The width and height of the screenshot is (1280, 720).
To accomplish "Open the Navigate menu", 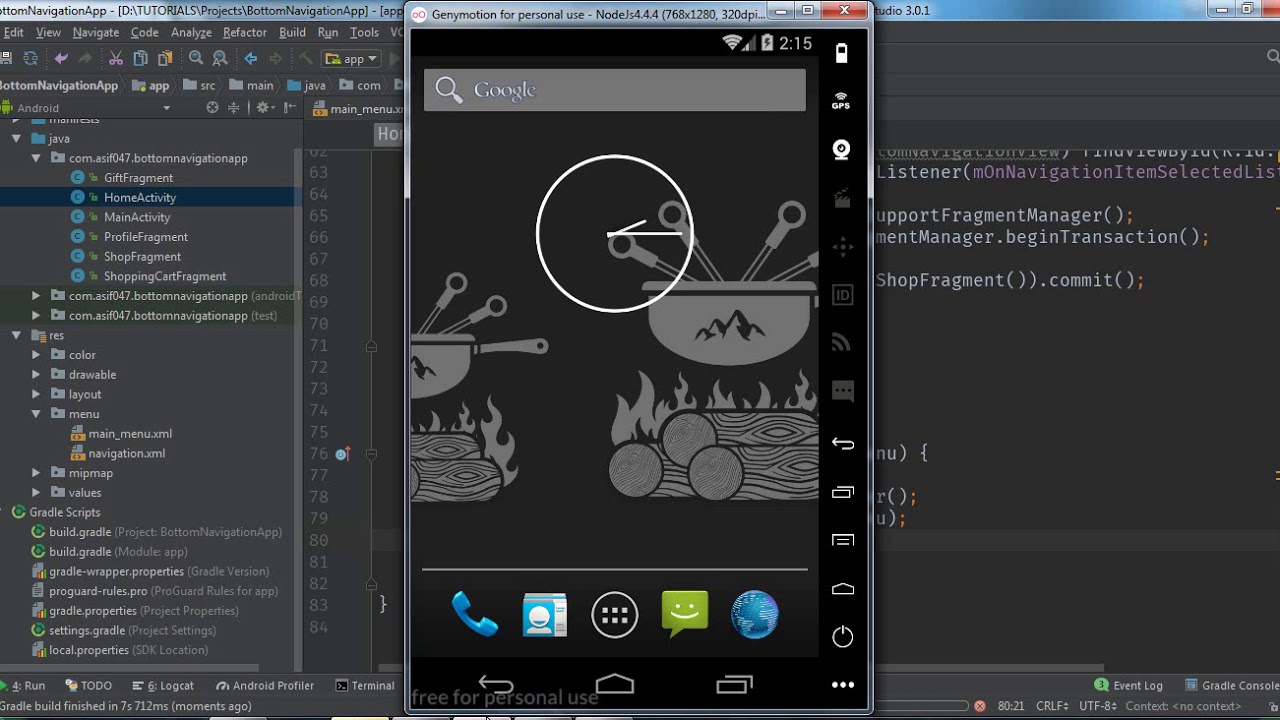I will coord(96,32).
